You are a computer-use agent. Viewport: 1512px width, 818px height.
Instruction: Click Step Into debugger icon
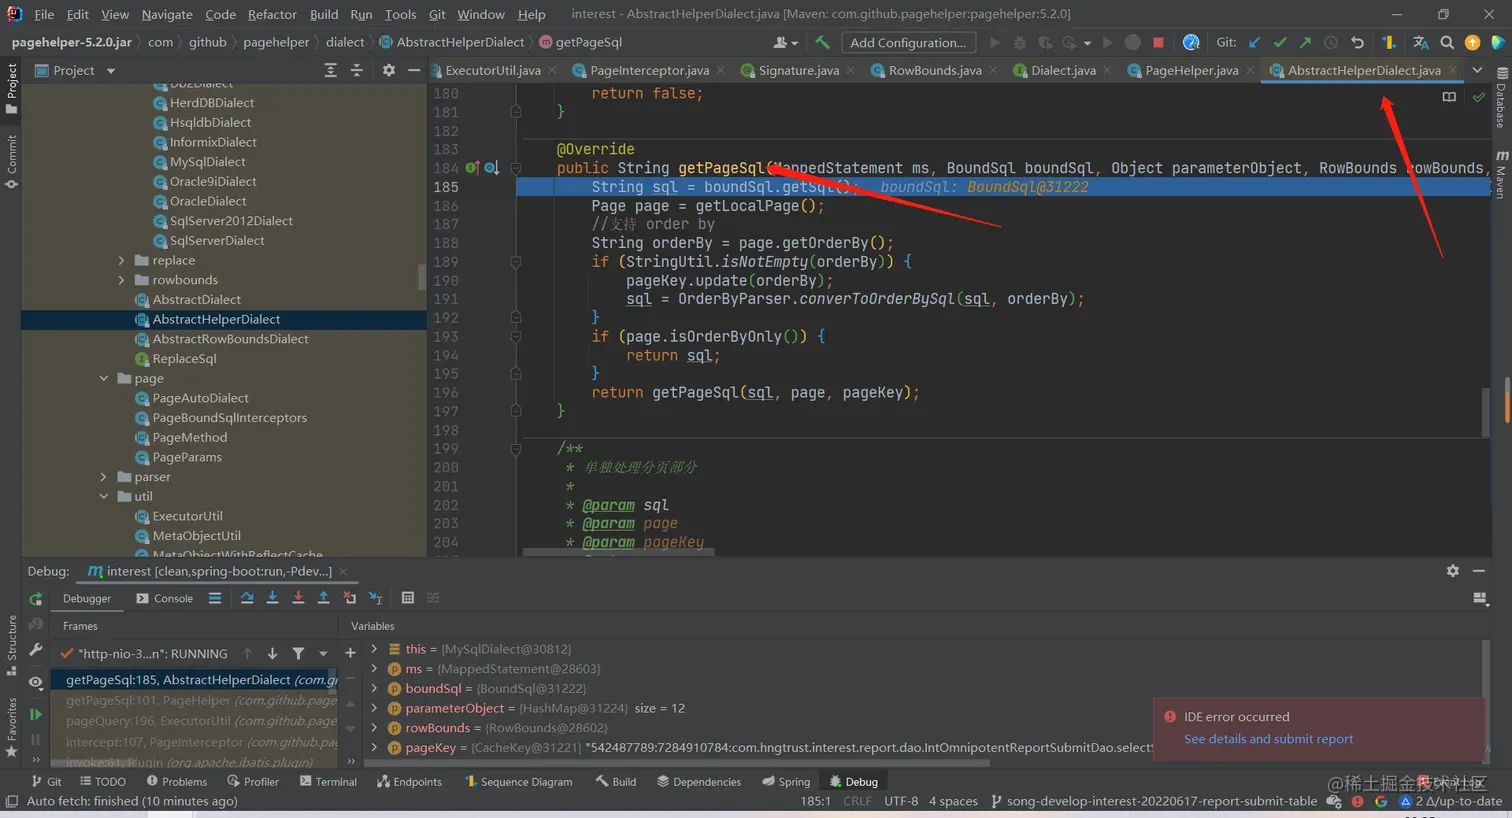272,598
